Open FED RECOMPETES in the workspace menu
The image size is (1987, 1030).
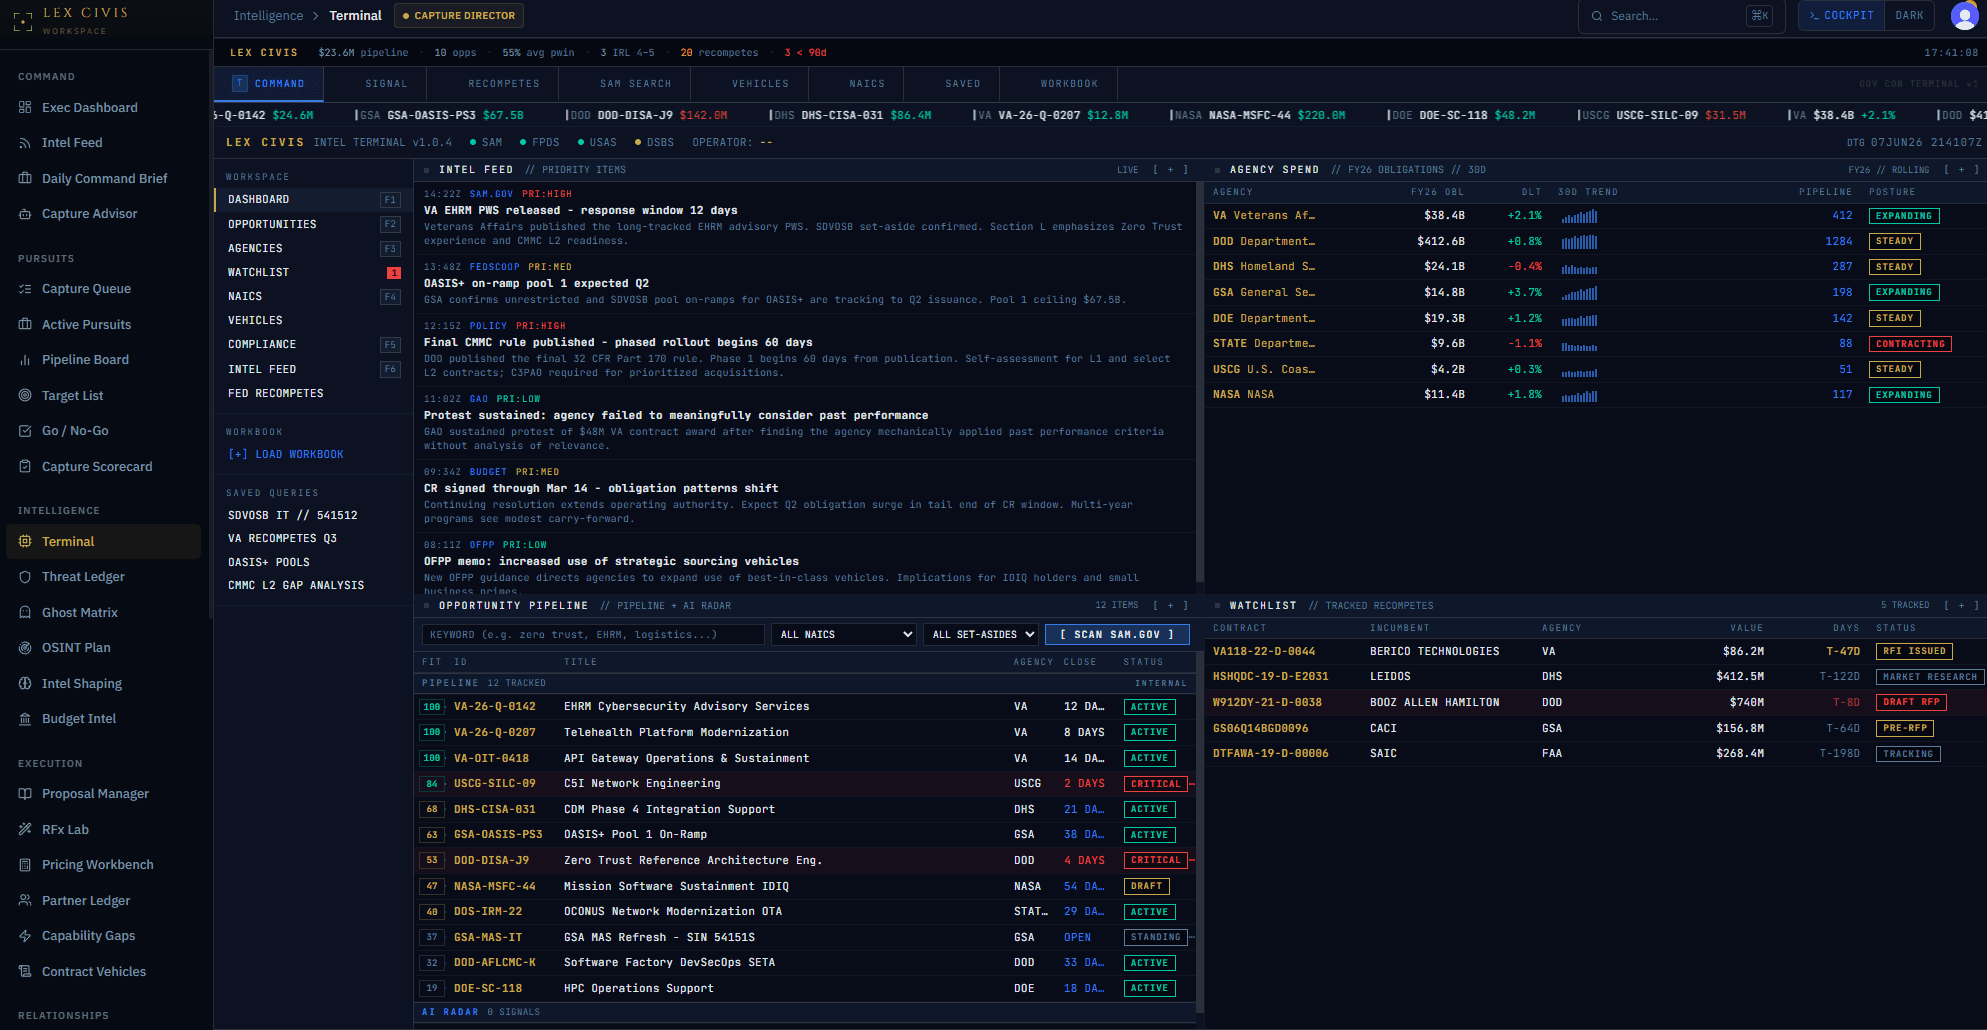click(313, 394)
